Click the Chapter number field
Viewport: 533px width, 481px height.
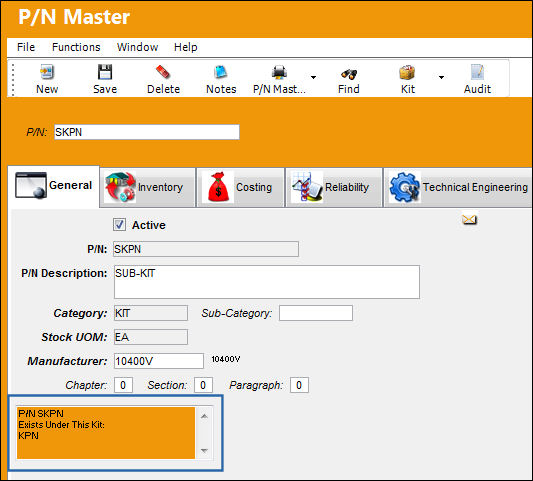[123, 385]
